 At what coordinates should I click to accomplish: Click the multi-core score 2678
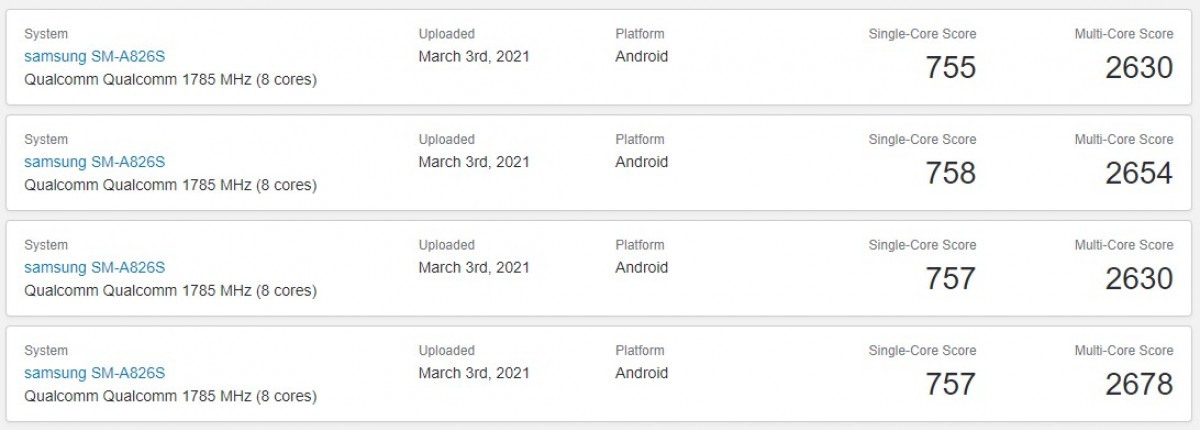(x=1139, y=384)
